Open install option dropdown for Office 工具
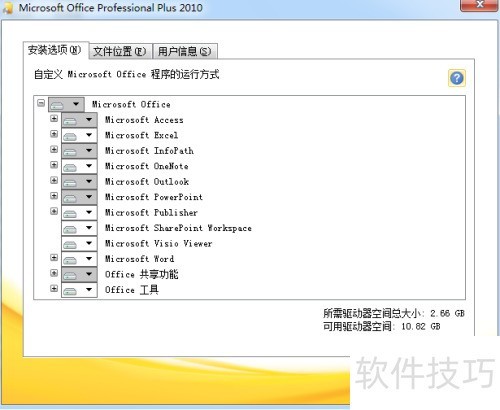This screenshot has width=500, height=410. point(79,289)
